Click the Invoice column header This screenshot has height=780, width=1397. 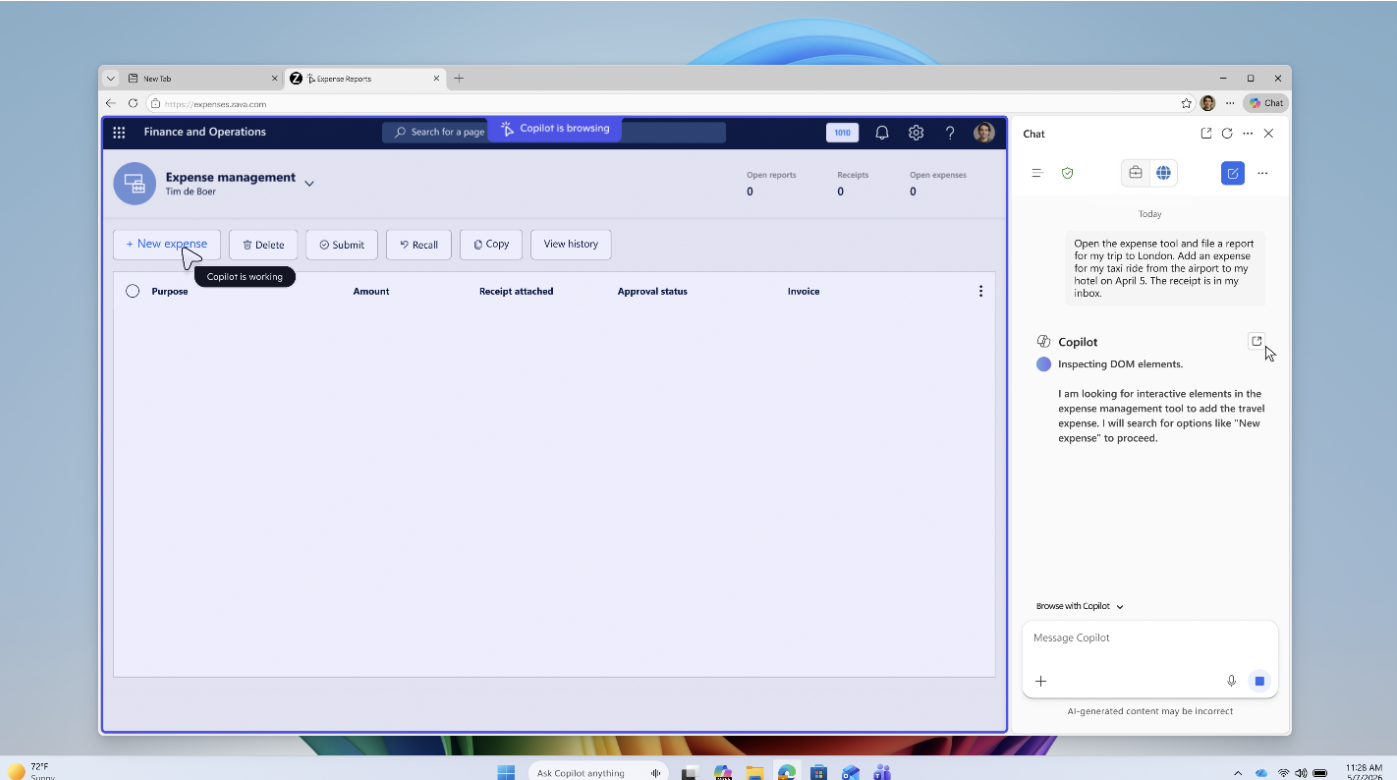click(803, 292)
